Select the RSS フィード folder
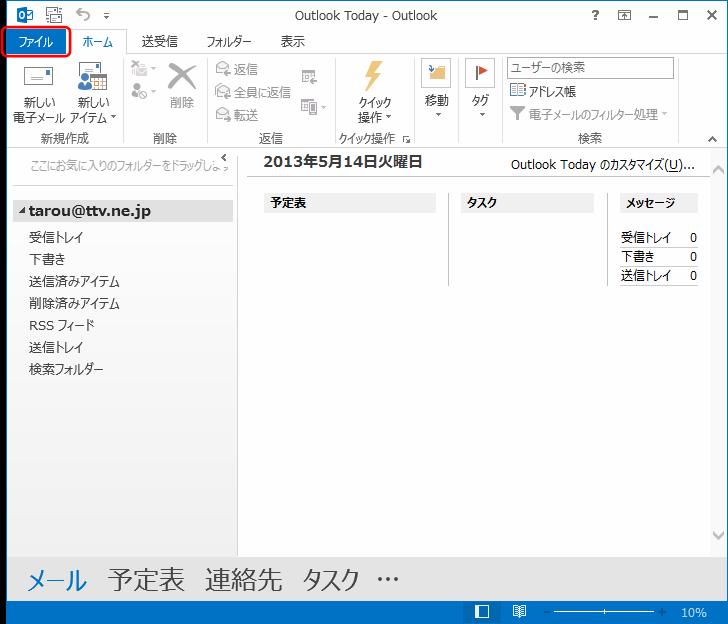The width and height of the screenshot is (728, 624). click(61, 325)
